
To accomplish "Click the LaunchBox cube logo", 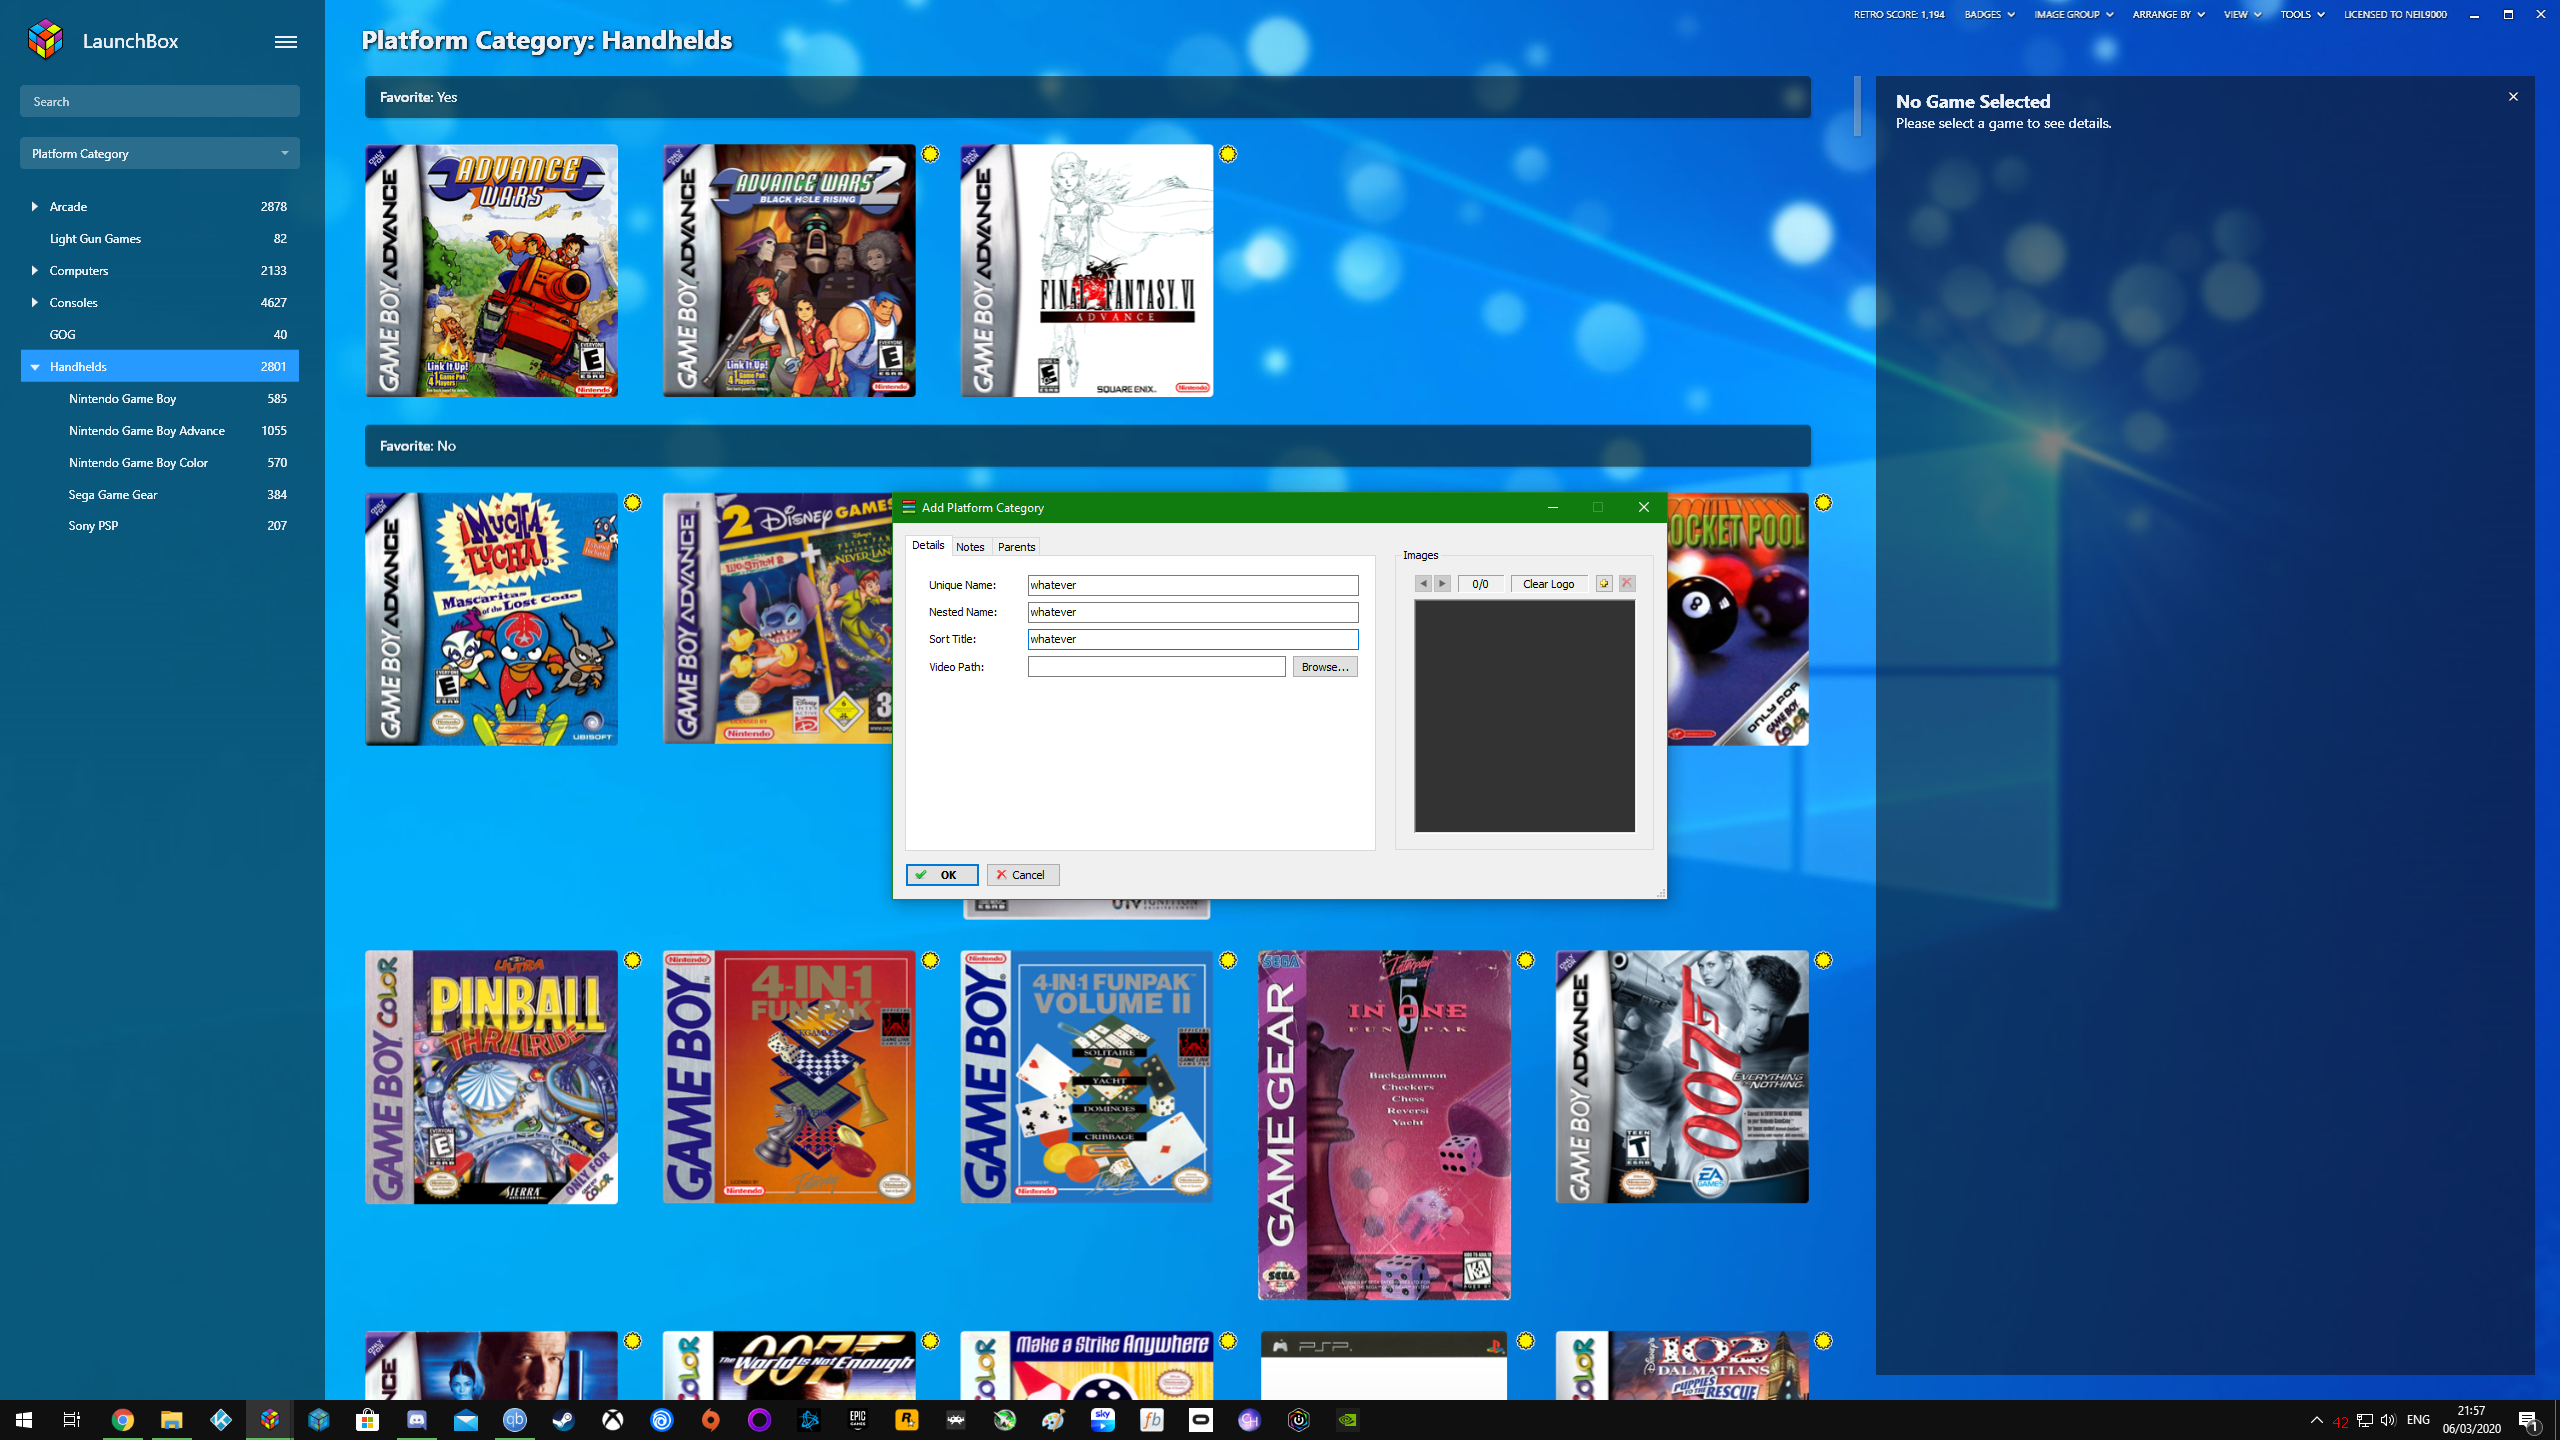I will pyautogui.click(x=46, y=40).
